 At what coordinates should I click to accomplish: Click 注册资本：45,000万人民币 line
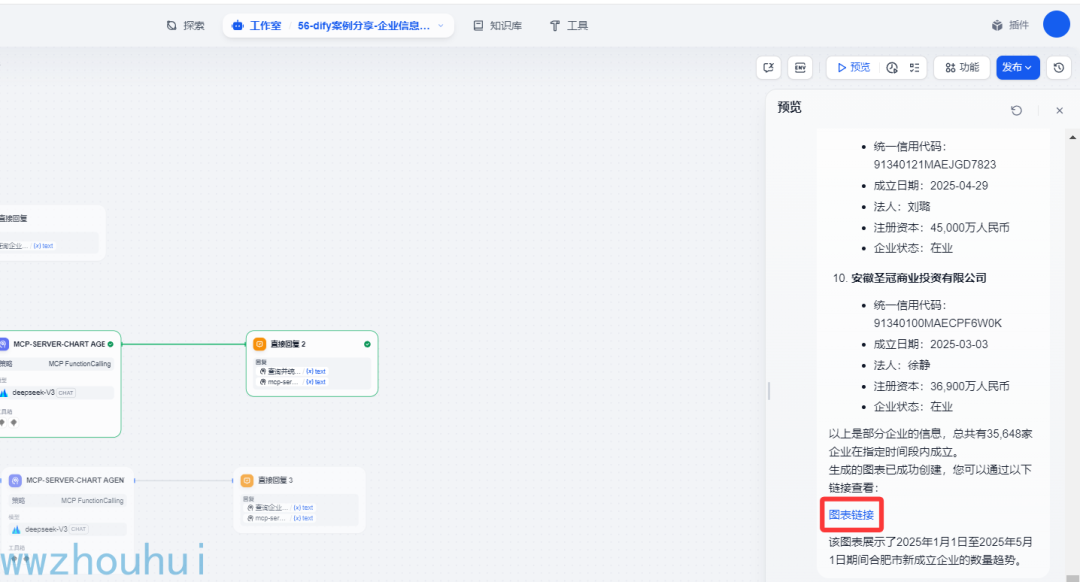click(942, 227)
